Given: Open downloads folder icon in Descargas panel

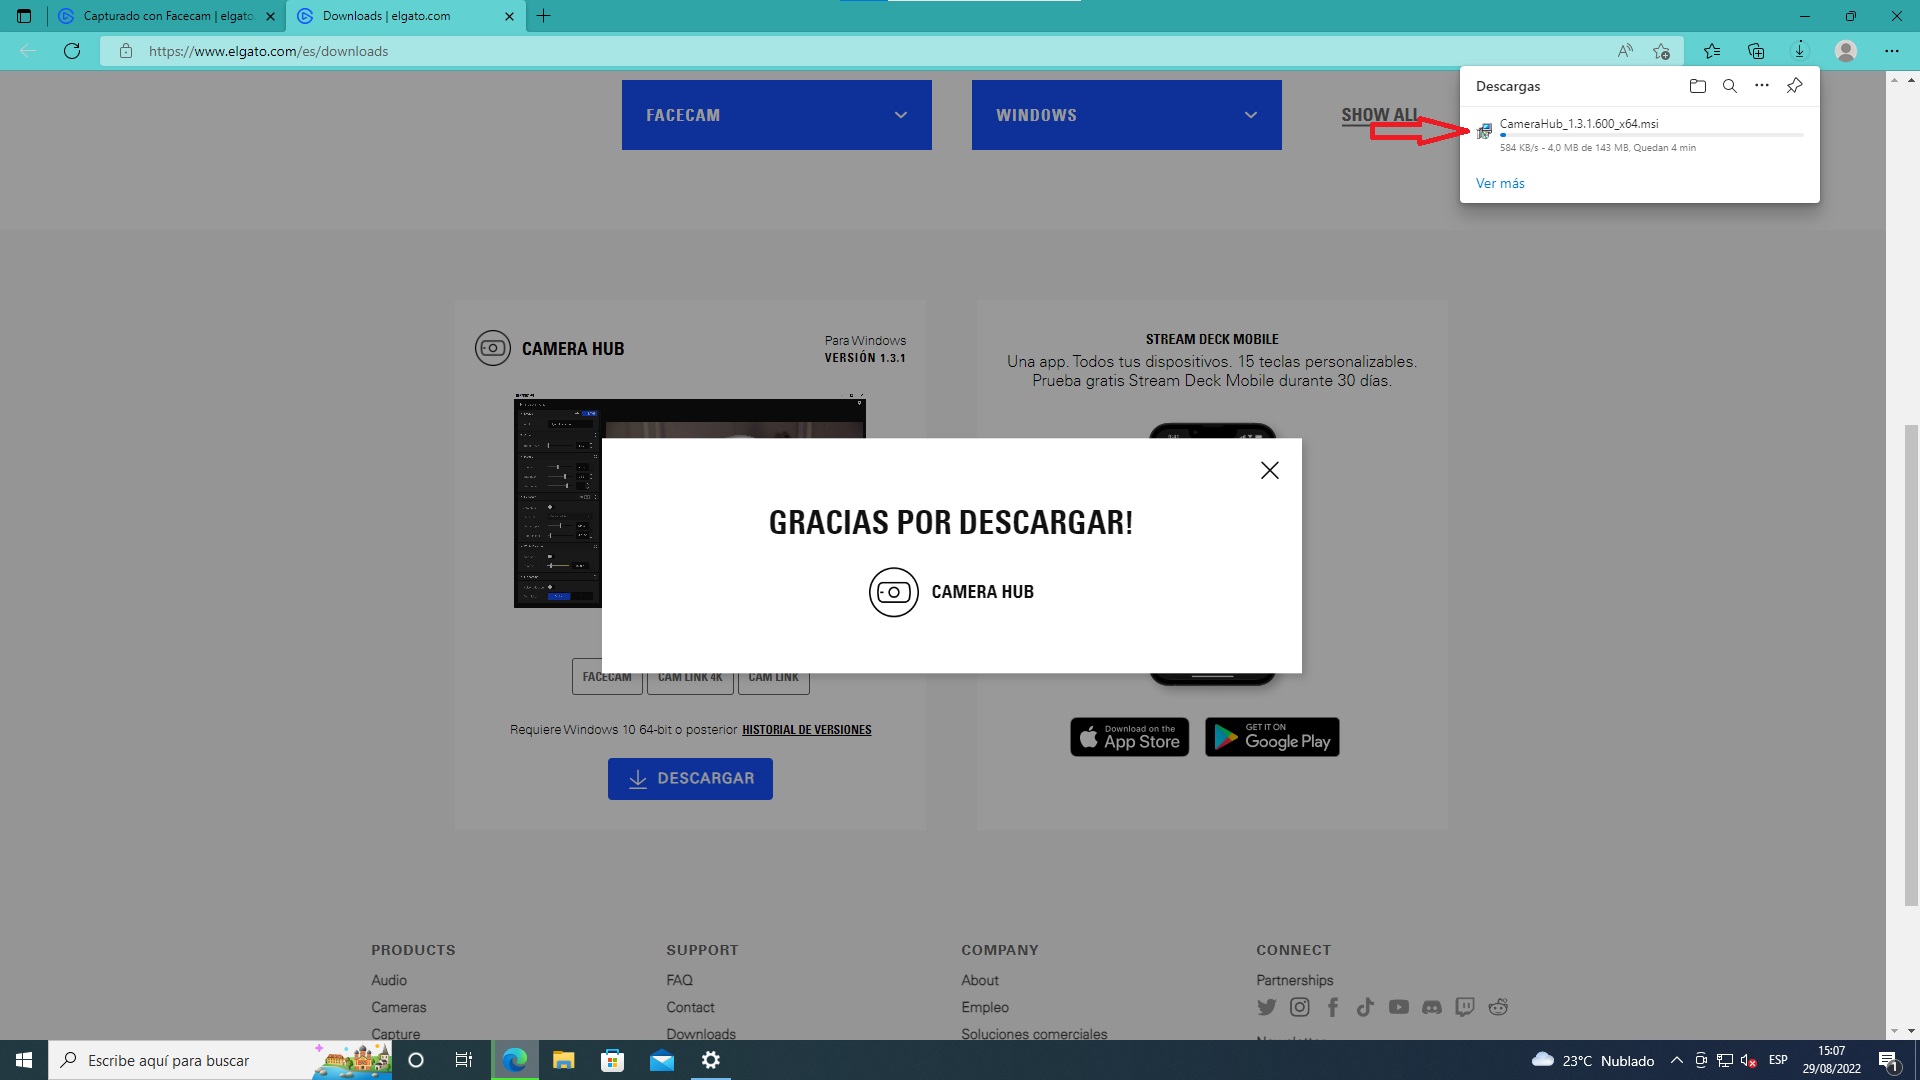Looking at the screenshot, I should point(1697,86).
